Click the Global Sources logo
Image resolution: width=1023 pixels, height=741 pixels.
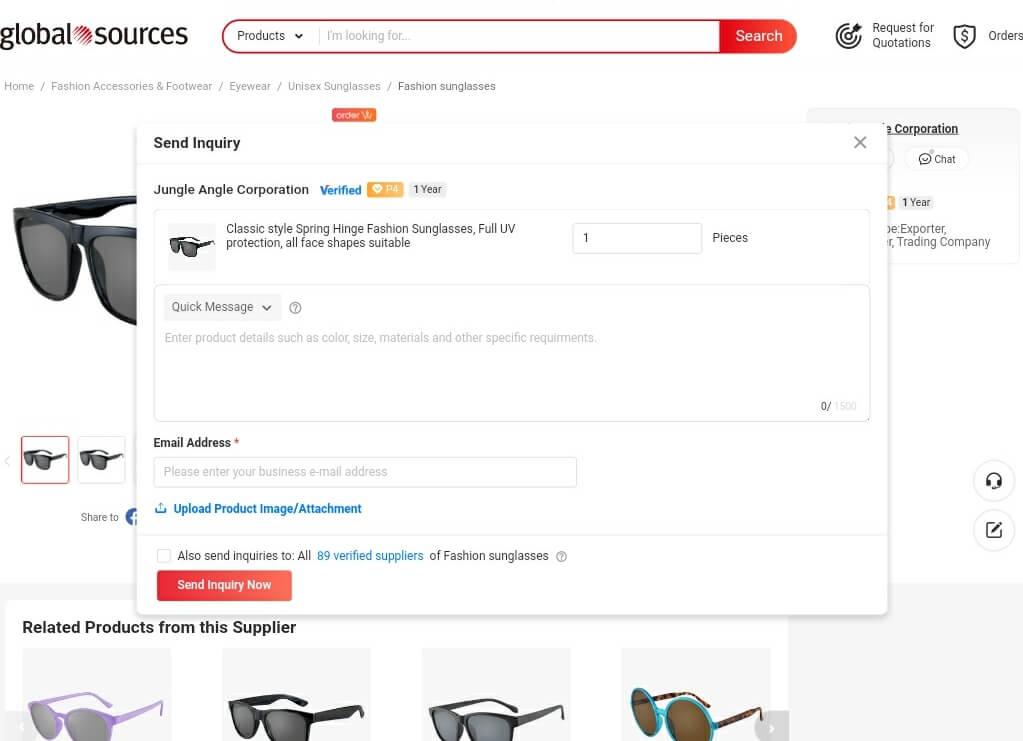coord(94,35)
